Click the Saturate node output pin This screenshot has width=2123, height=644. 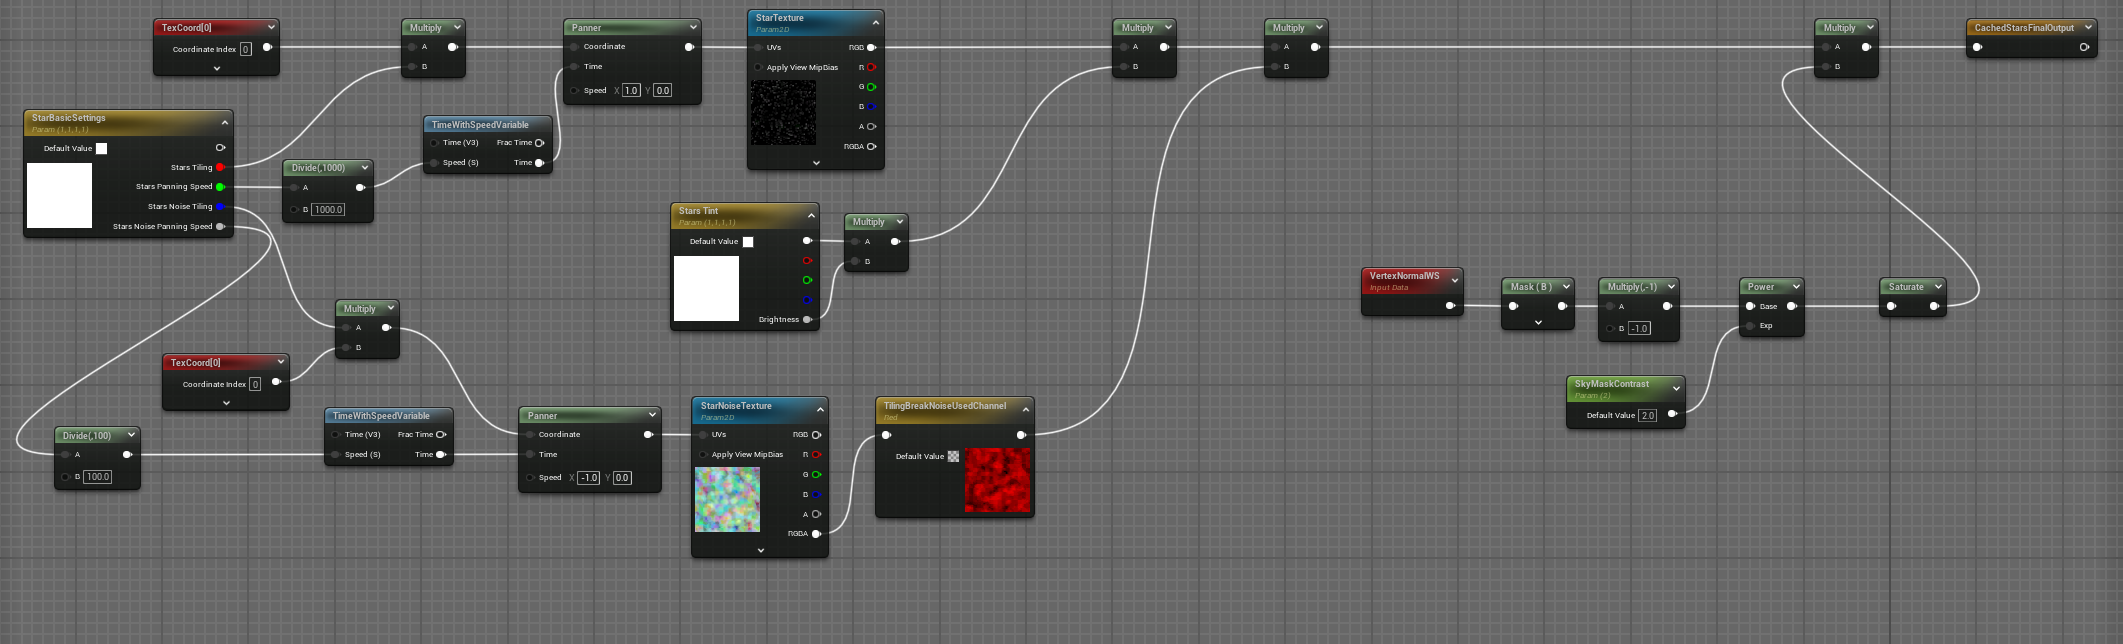[1934, 306]
